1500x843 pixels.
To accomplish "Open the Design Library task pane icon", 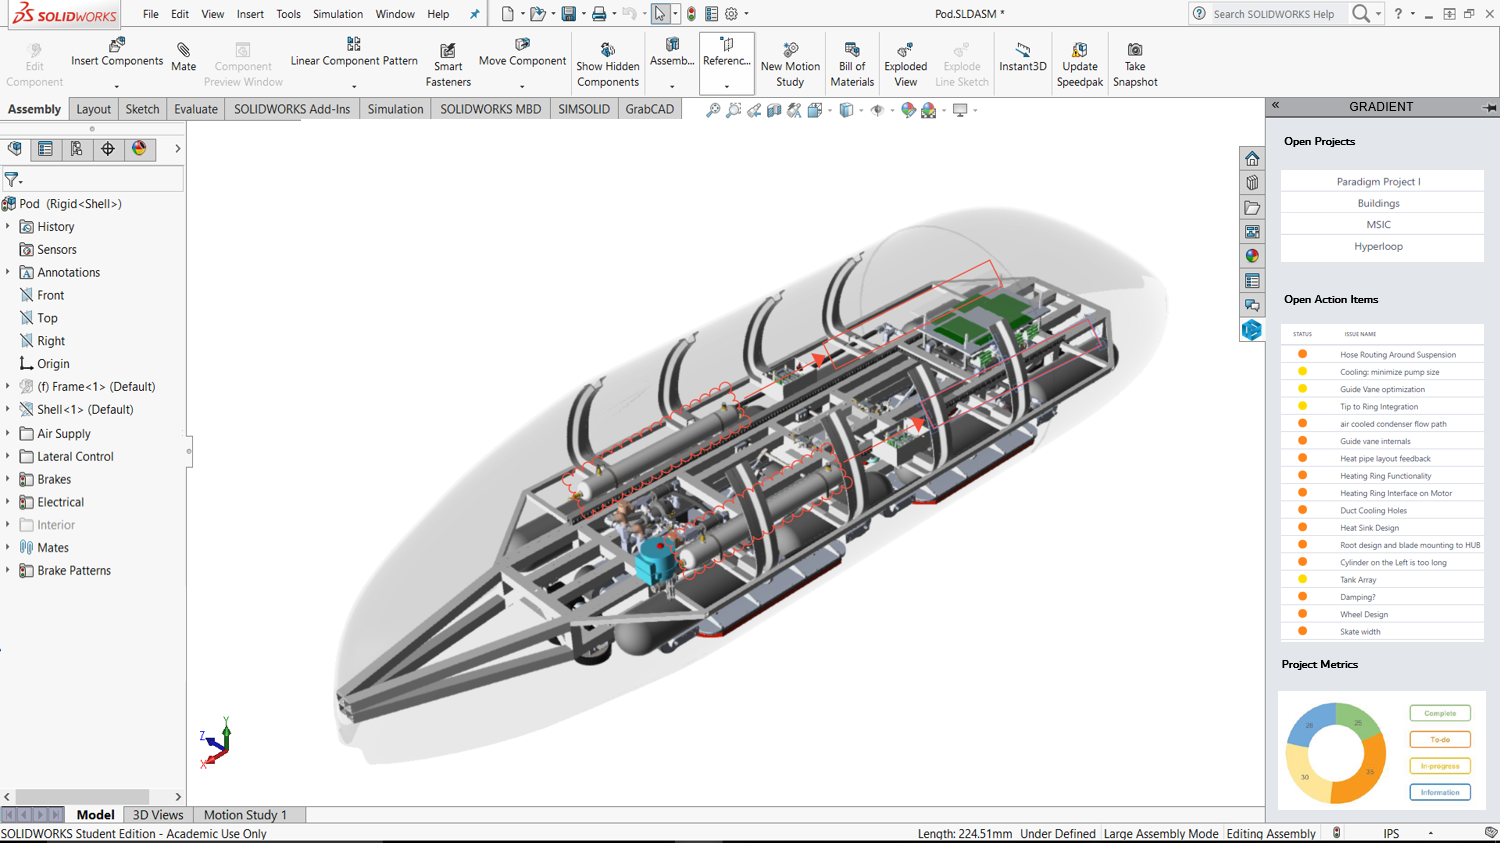I will [1252, 183].
